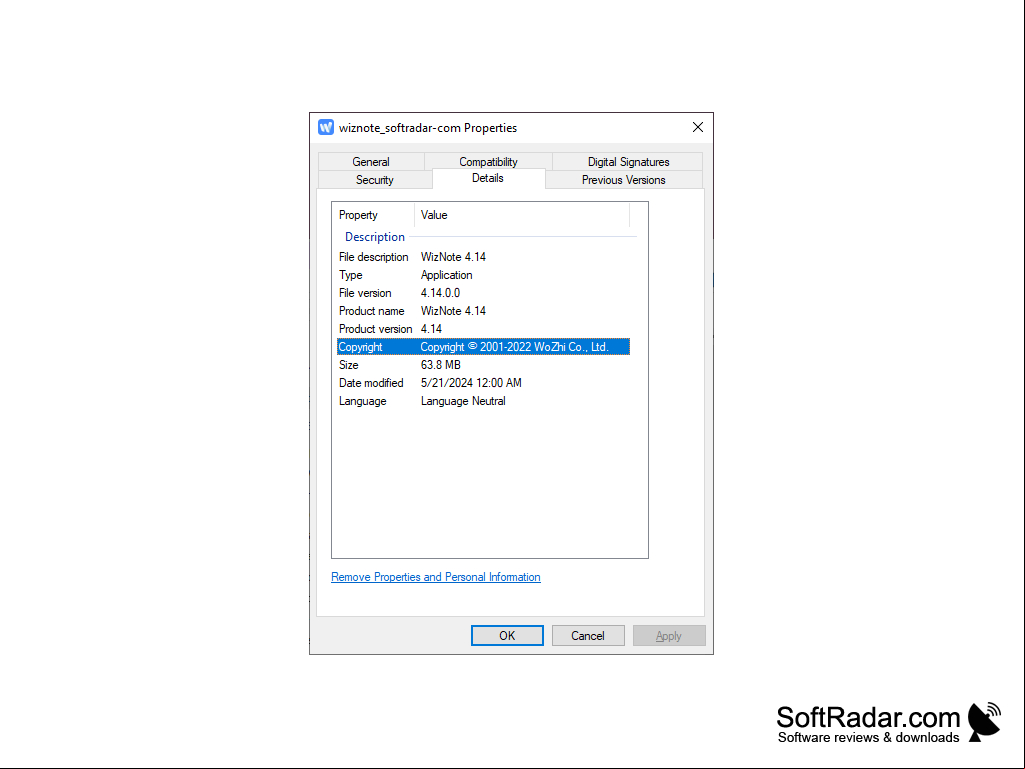Select the highlighted Copyright row
1025x769 pixels.
pos(483,347)
